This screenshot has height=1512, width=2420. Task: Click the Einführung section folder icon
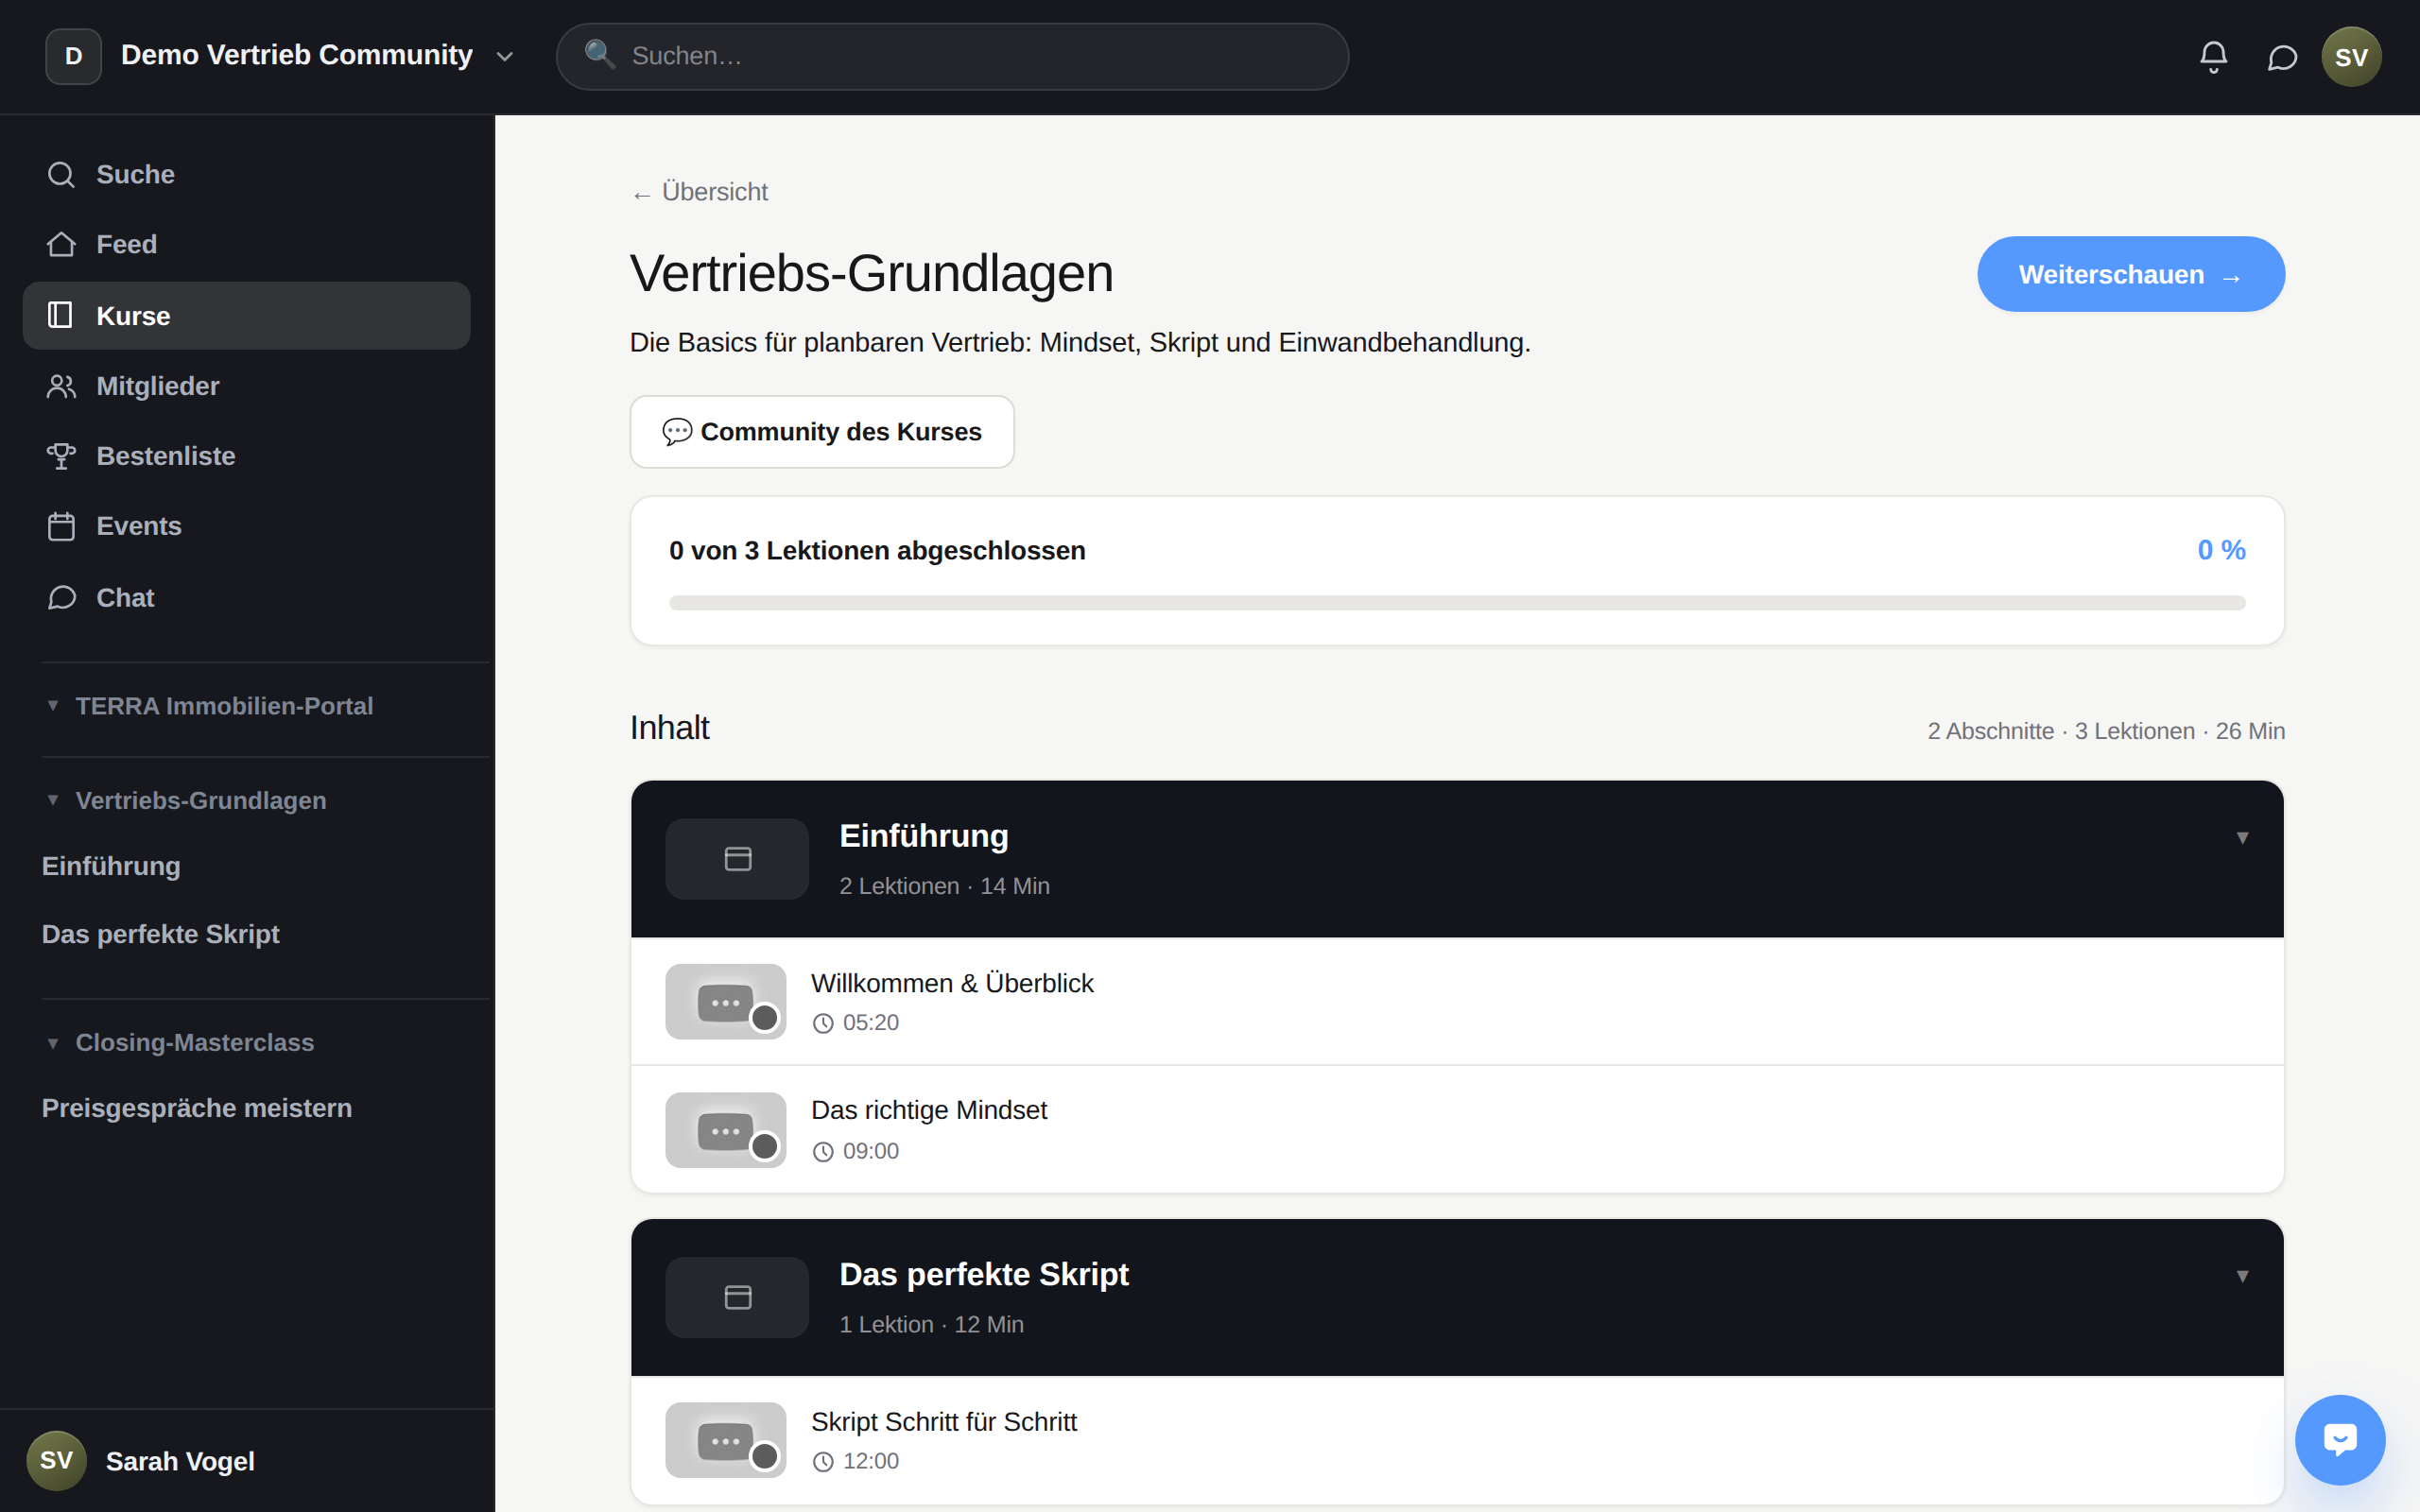point(737,859)
